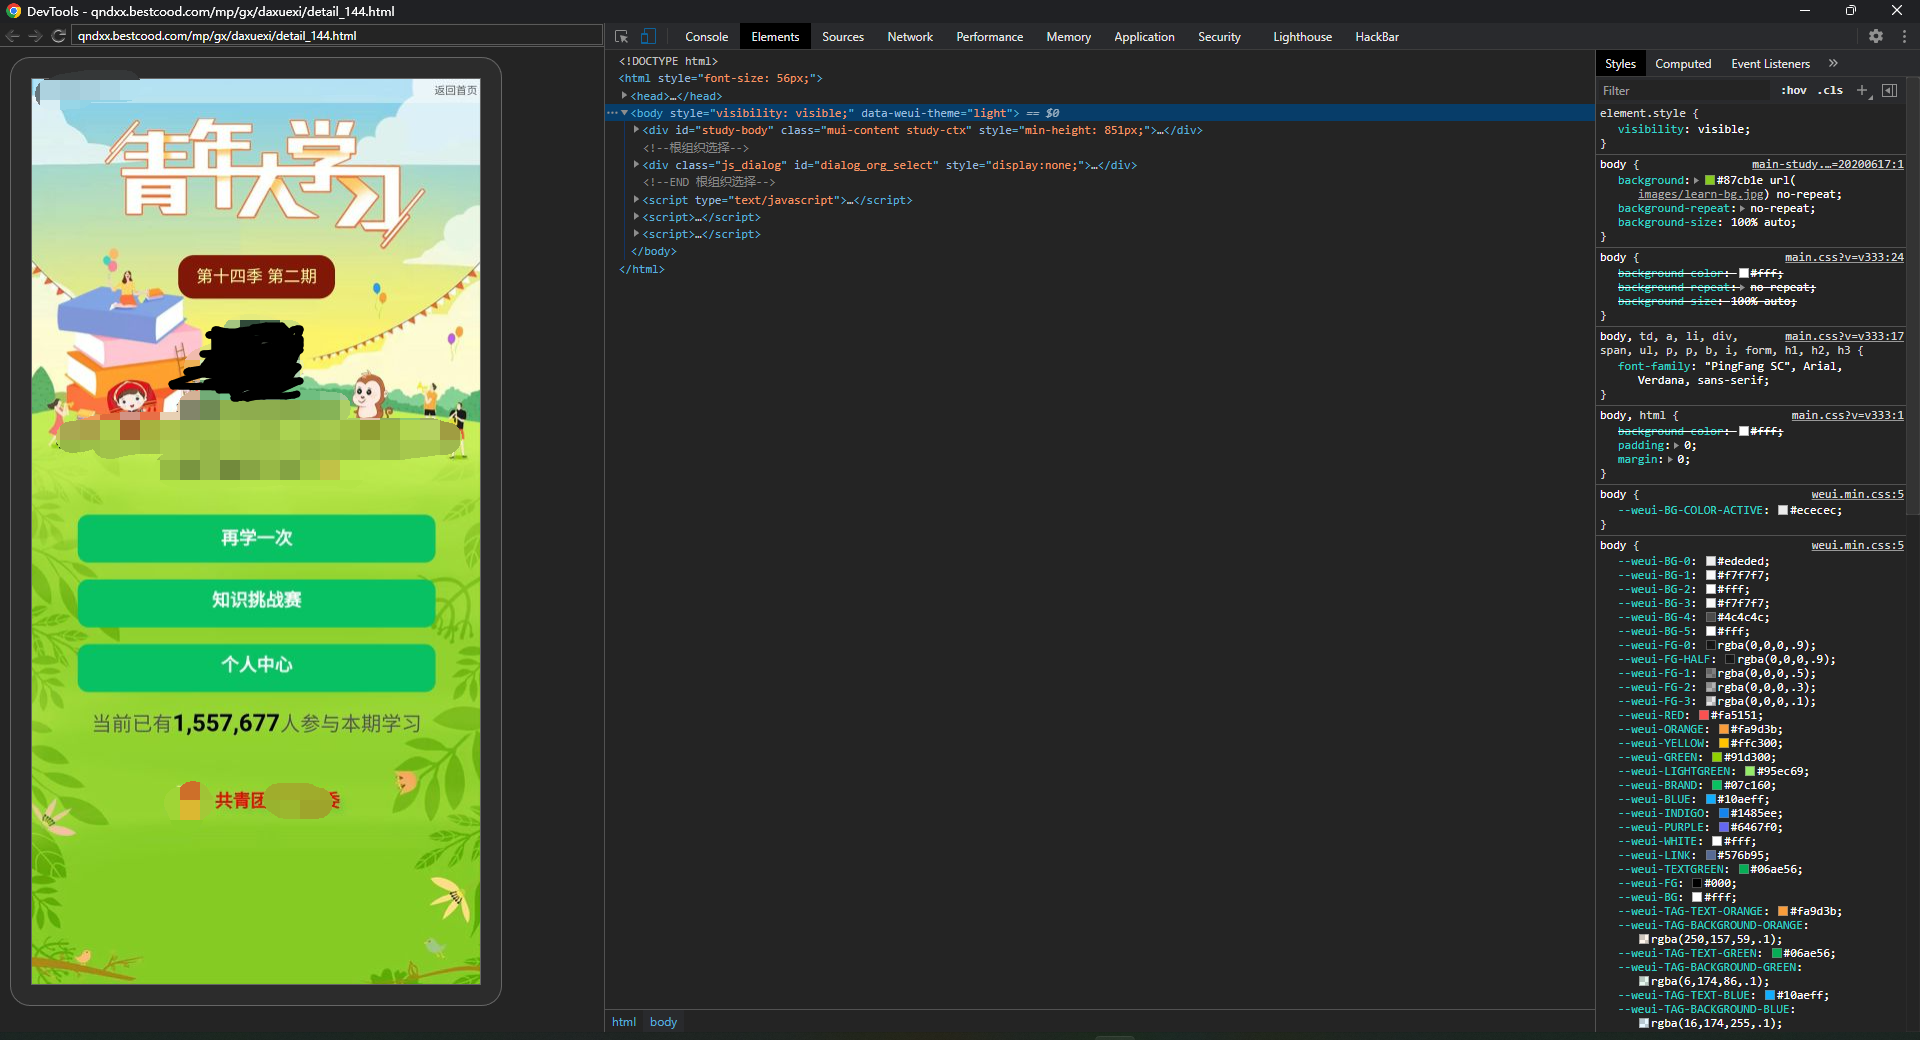Open the Event Listeners pane tab

tap(1770, 64)
